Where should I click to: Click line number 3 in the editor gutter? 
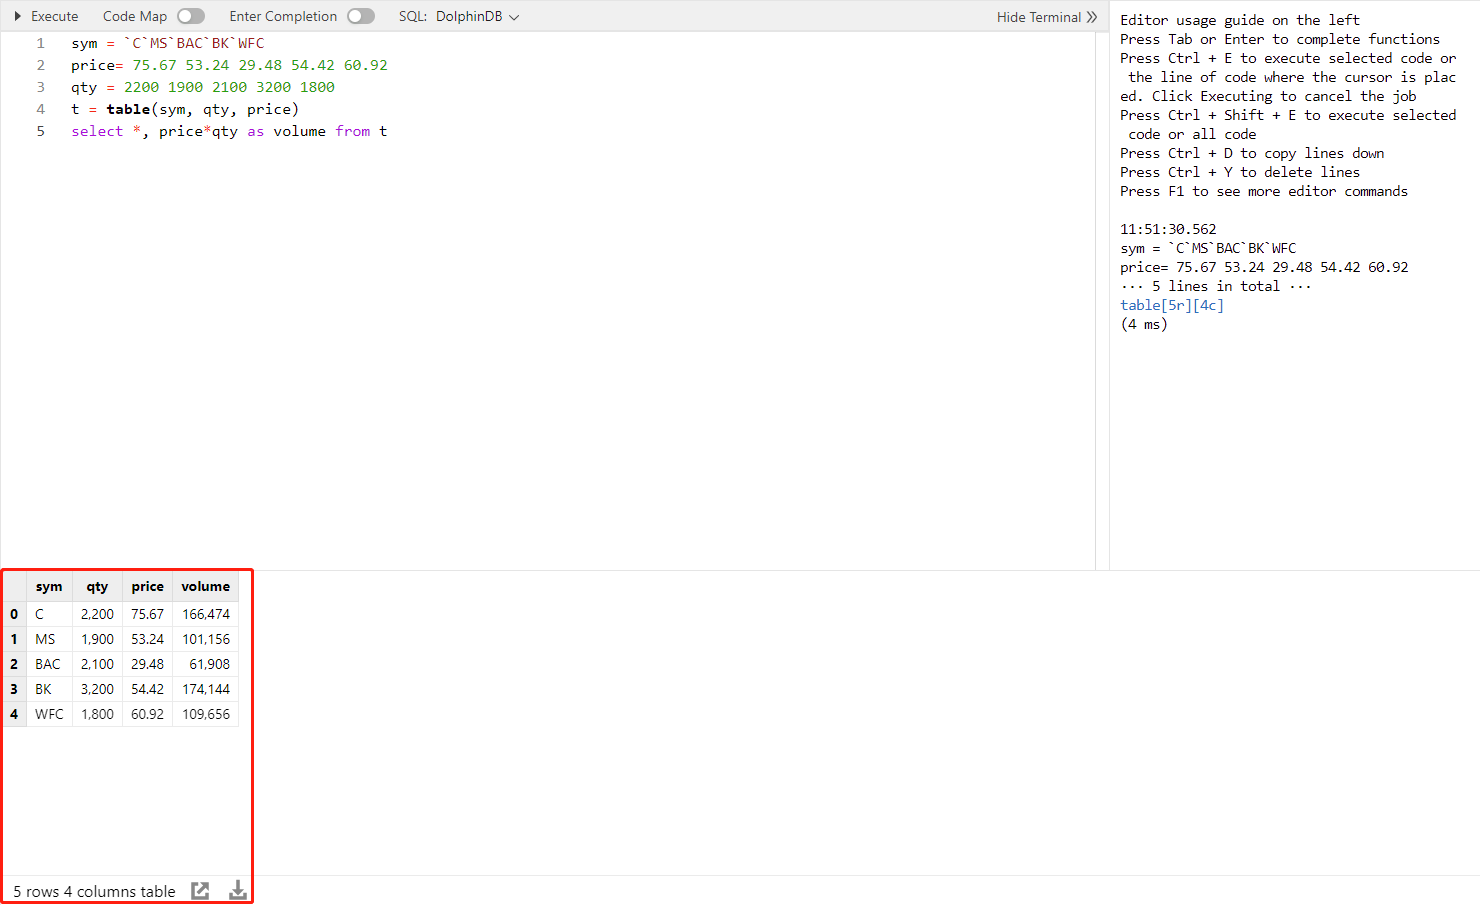tap(41, 87)
